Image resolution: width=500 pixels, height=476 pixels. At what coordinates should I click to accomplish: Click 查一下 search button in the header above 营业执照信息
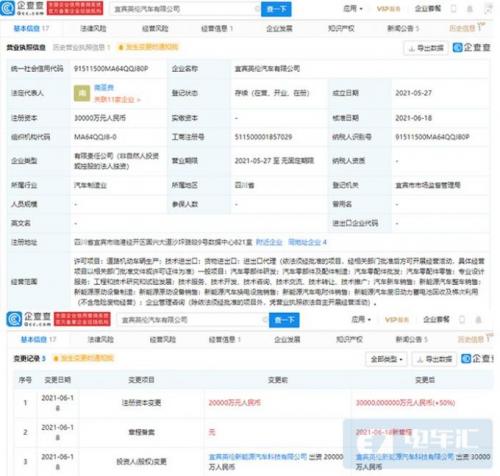pos(276,9)
